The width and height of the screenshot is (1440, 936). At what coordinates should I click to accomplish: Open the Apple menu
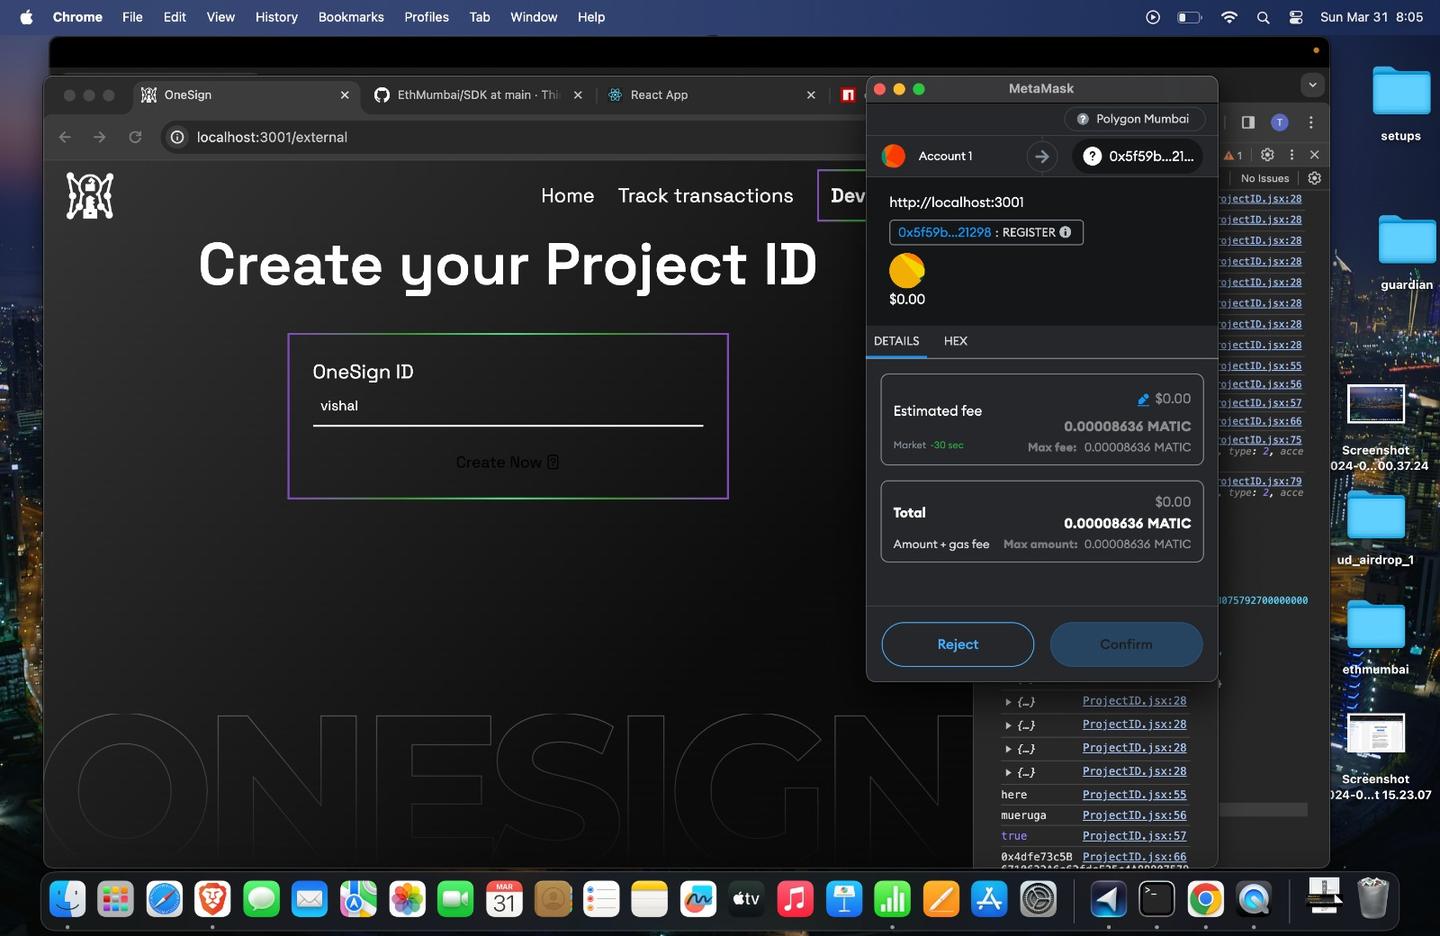[27, 17]
